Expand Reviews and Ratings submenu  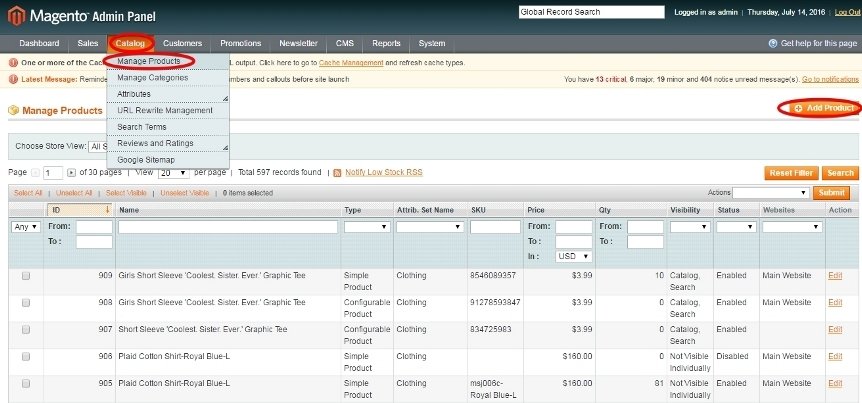point(168,143)
